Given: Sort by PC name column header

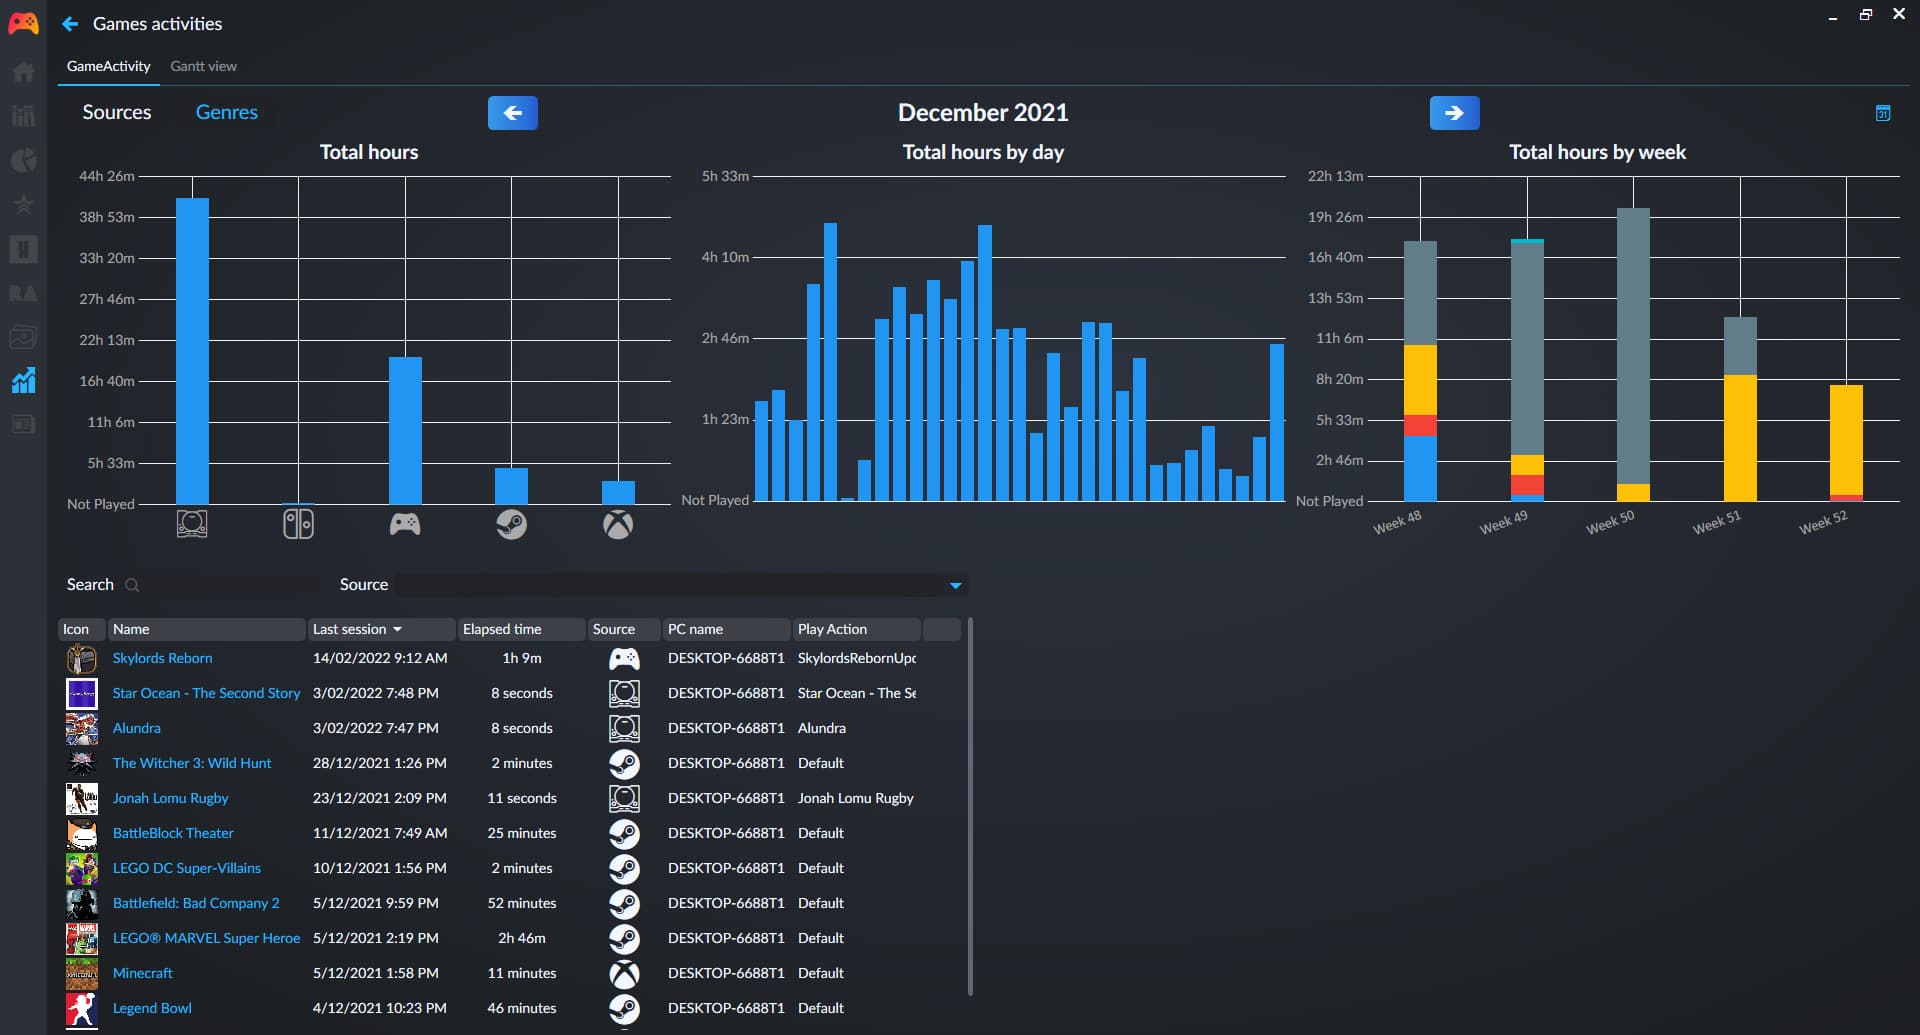Looking at the screenshot, I should (726, 629).
